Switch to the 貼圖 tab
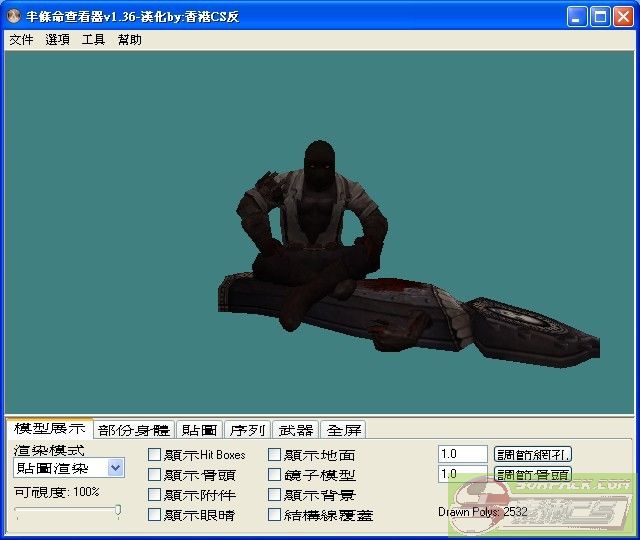 coord(199,430)
